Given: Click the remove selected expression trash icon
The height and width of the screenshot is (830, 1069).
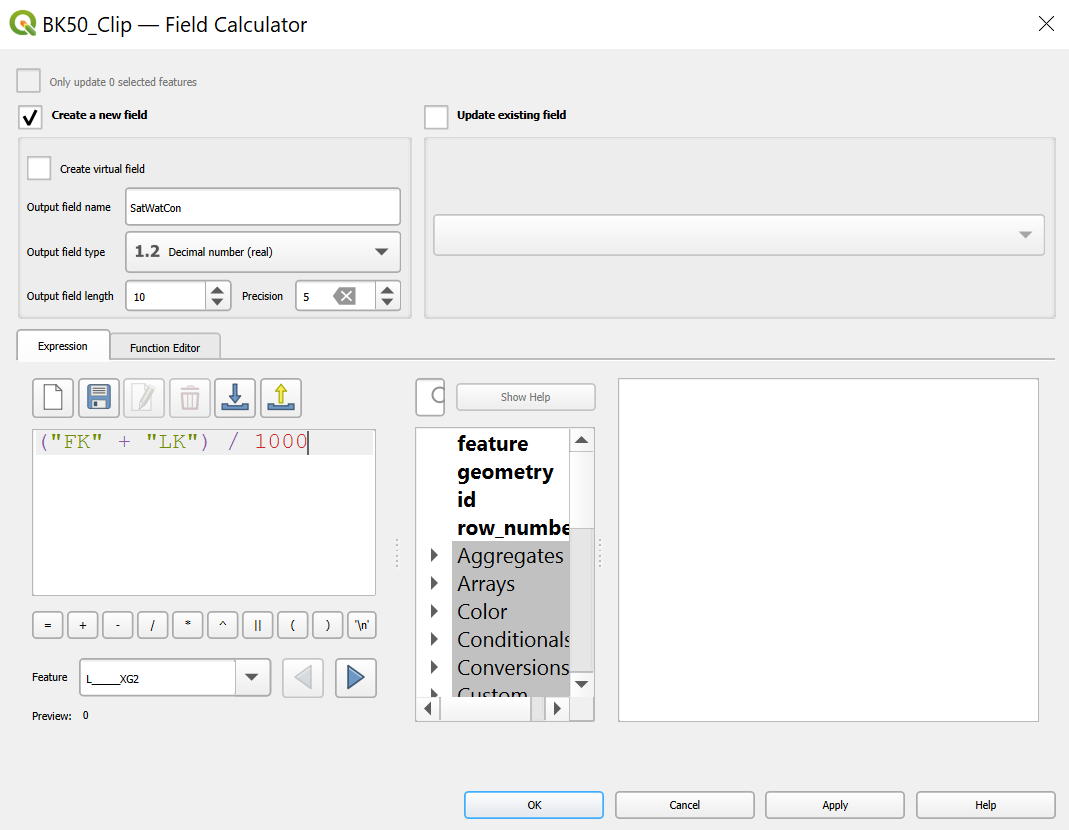Looking at the screenshot, I should [x=190, y=398].
